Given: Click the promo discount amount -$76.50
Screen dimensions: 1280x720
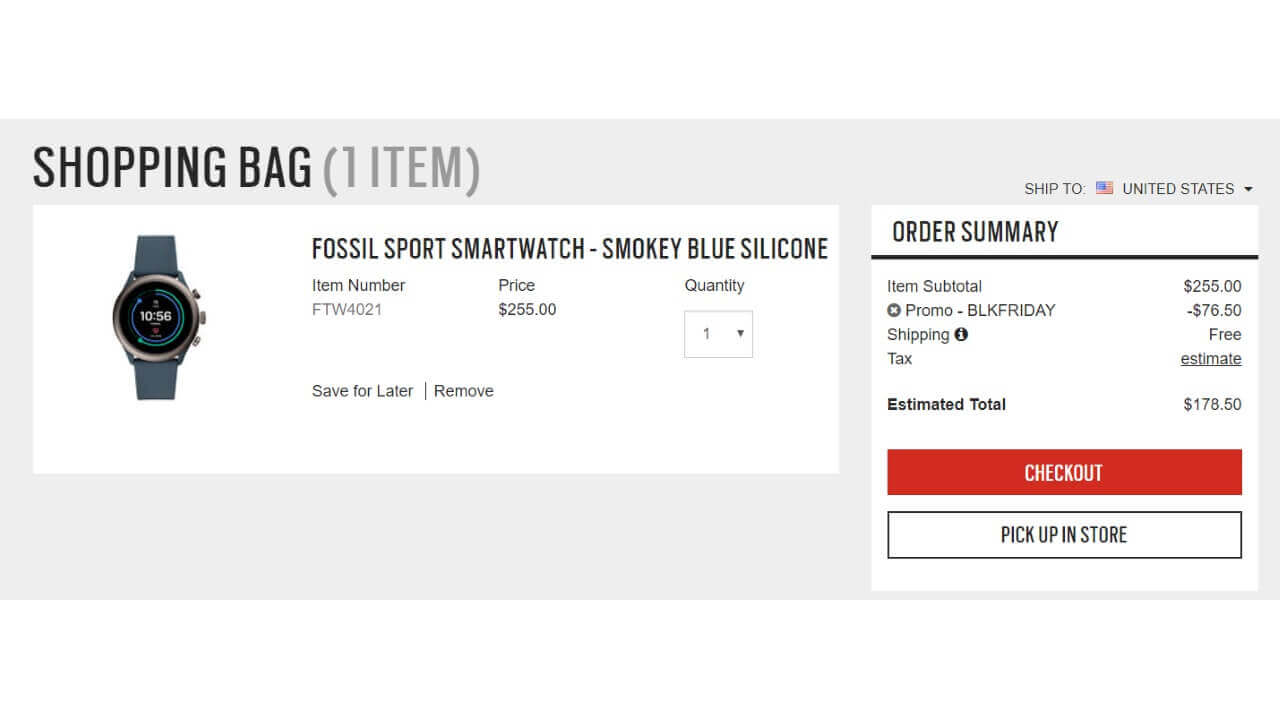Looking at the screenshot, I should tap(1214, 311).
